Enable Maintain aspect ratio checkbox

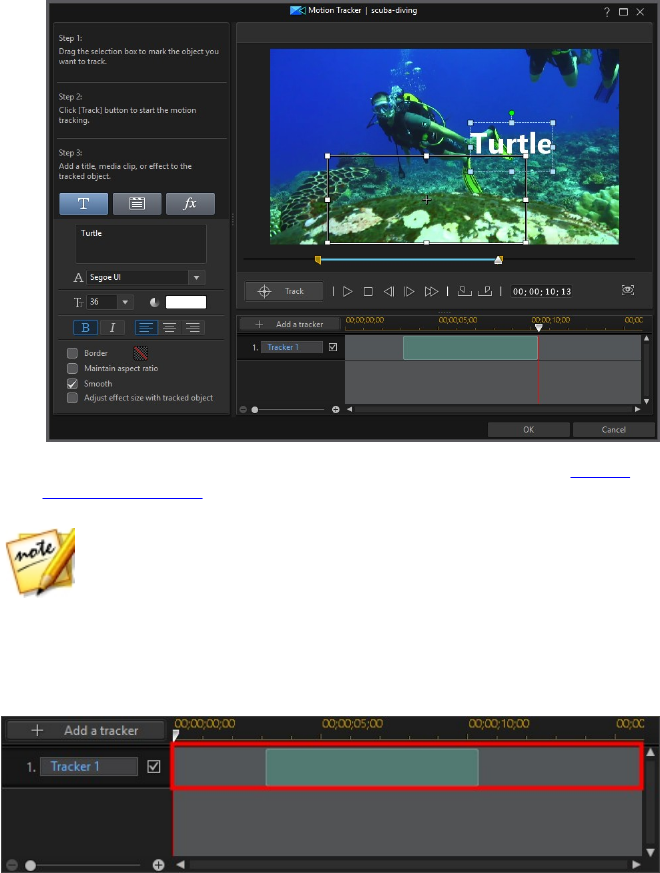click(x=72, y=368)
